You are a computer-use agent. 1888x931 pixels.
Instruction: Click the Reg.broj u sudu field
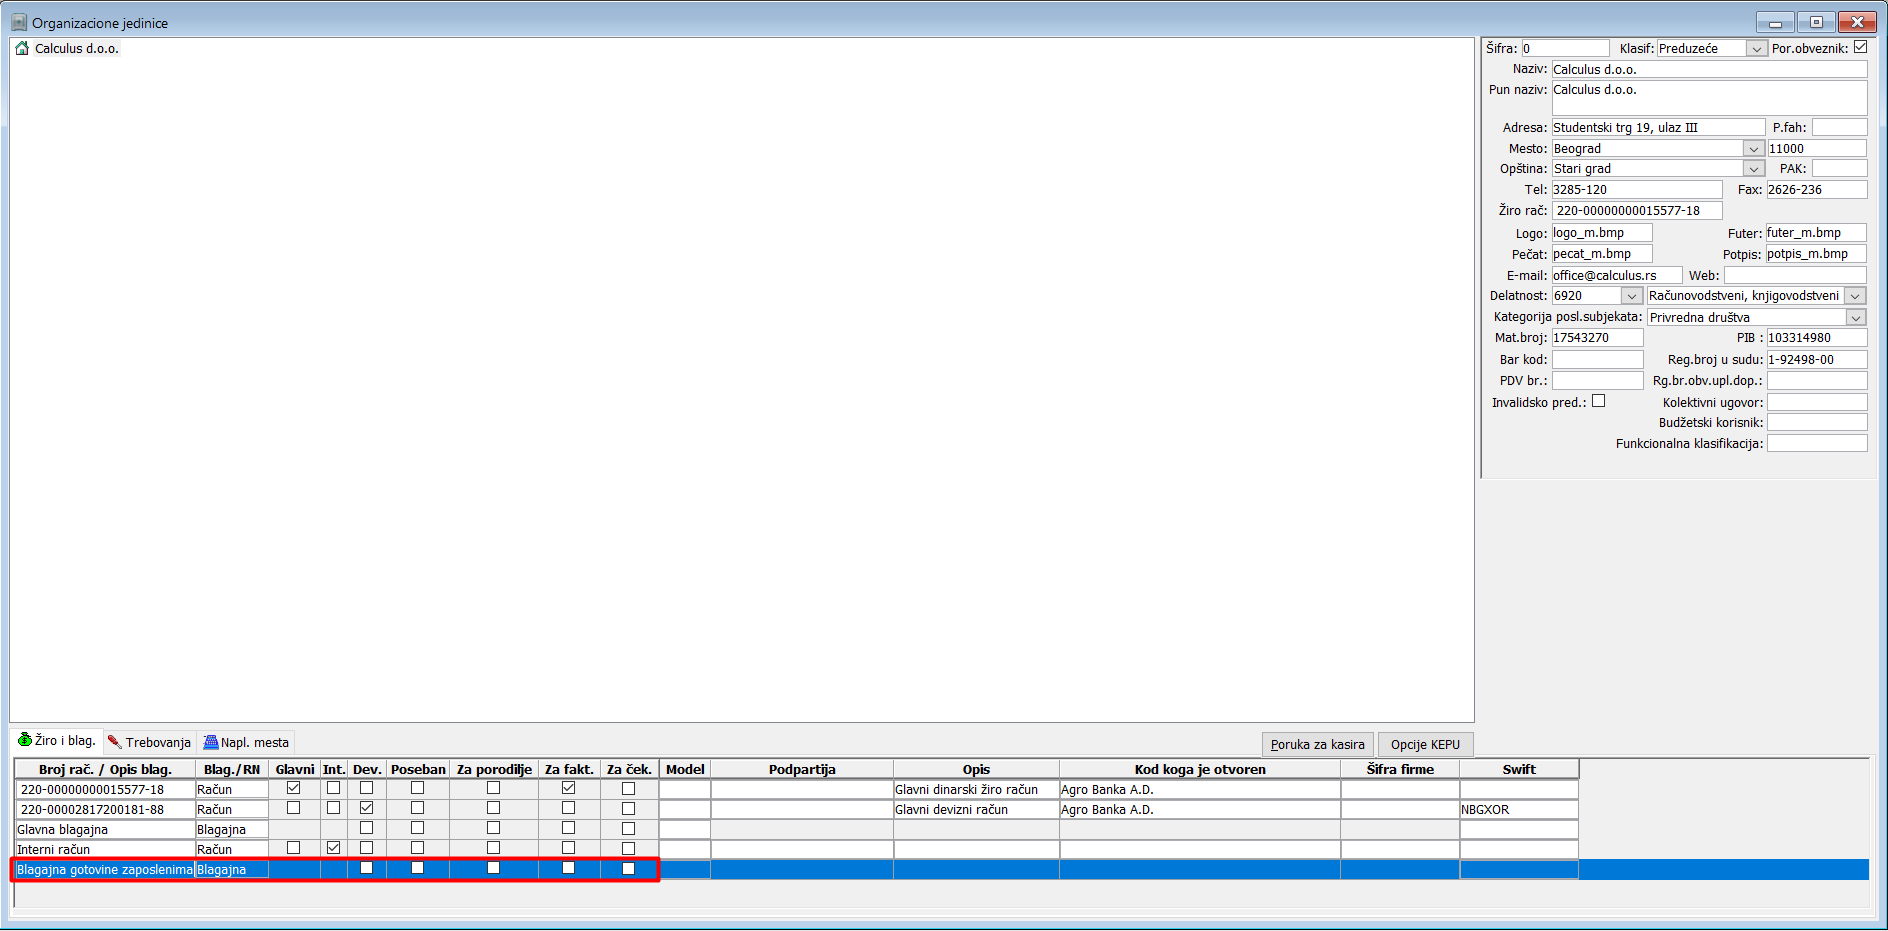tap(1817, 360)
